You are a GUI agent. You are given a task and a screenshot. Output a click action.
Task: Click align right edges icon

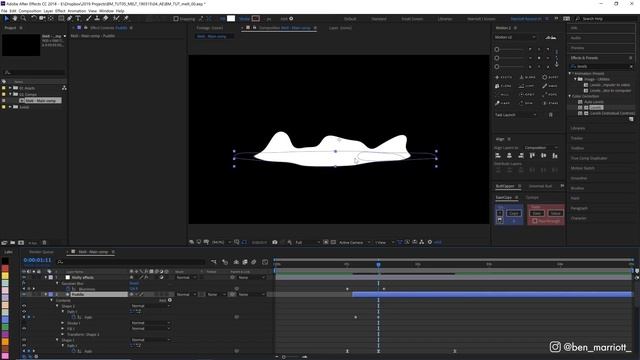pyautogui.click(x=521, y=156)
